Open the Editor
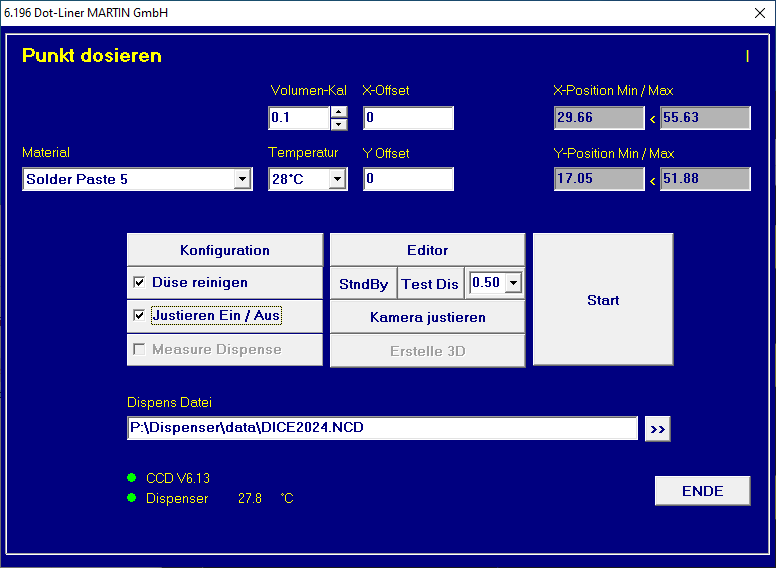Image resolution: width=776 pixels, height=568 pixels. [x=427, y=250]
